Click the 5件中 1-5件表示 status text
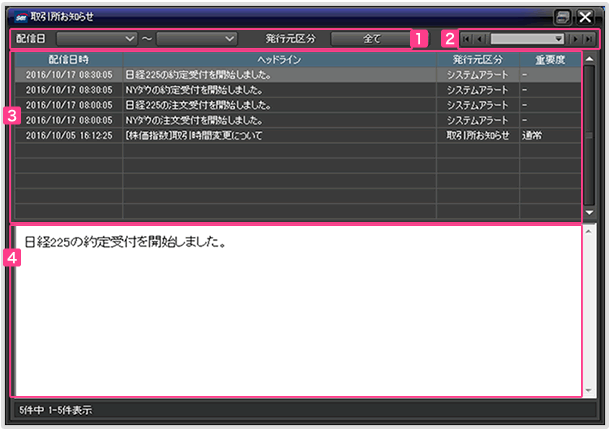Screen dimensions: 610x430 point(56,410)
